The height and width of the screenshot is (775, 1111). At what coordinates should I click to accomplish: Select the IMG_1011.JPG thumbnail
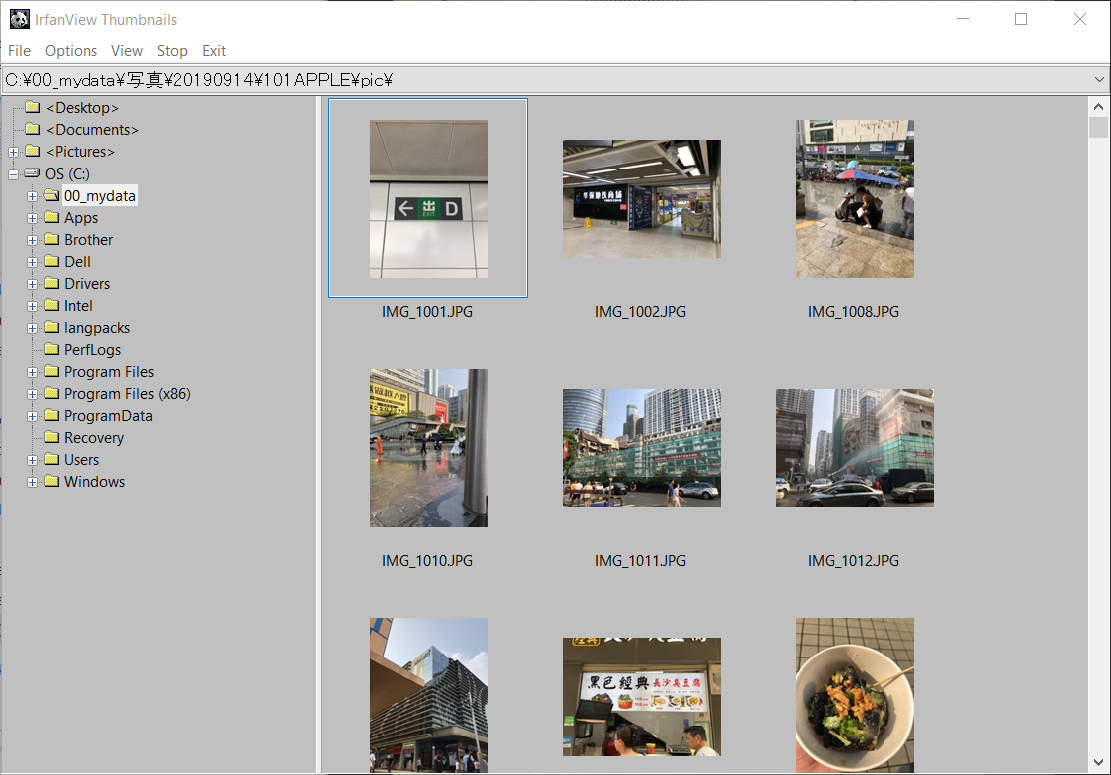(x=642, y=448)
